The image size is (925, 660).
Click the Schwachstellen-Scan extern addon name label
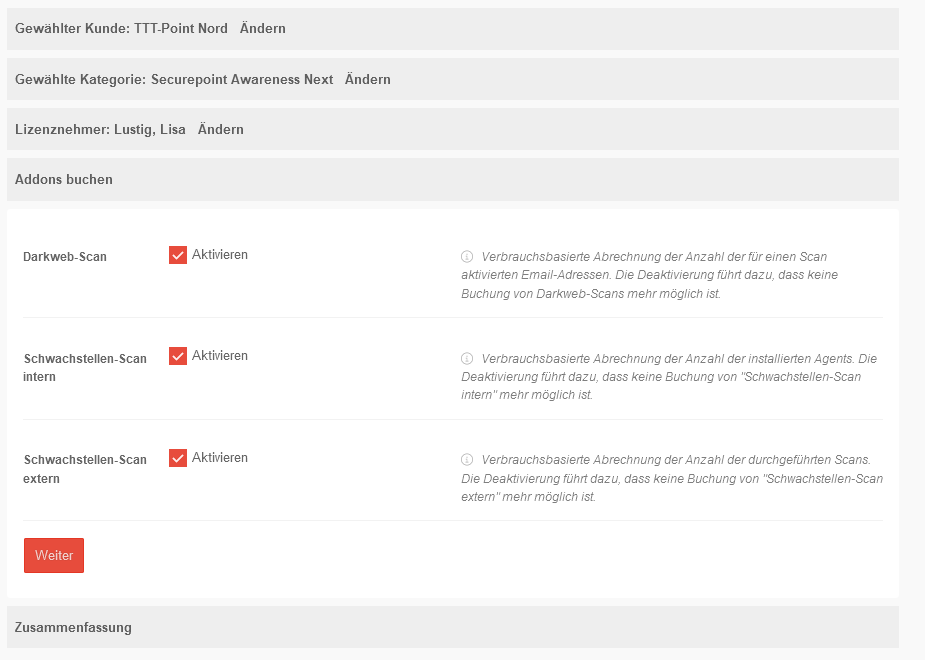85,469
